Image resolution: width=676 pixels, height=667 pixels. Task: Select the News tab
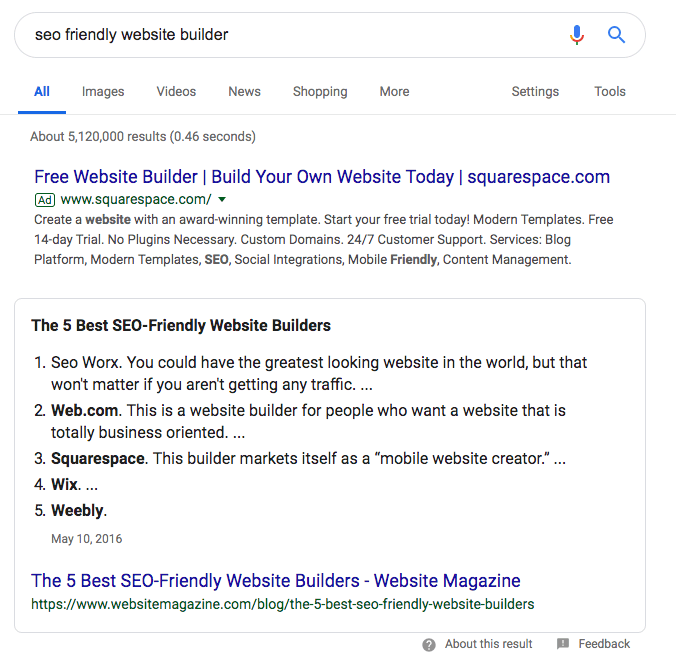coord(244,91)
